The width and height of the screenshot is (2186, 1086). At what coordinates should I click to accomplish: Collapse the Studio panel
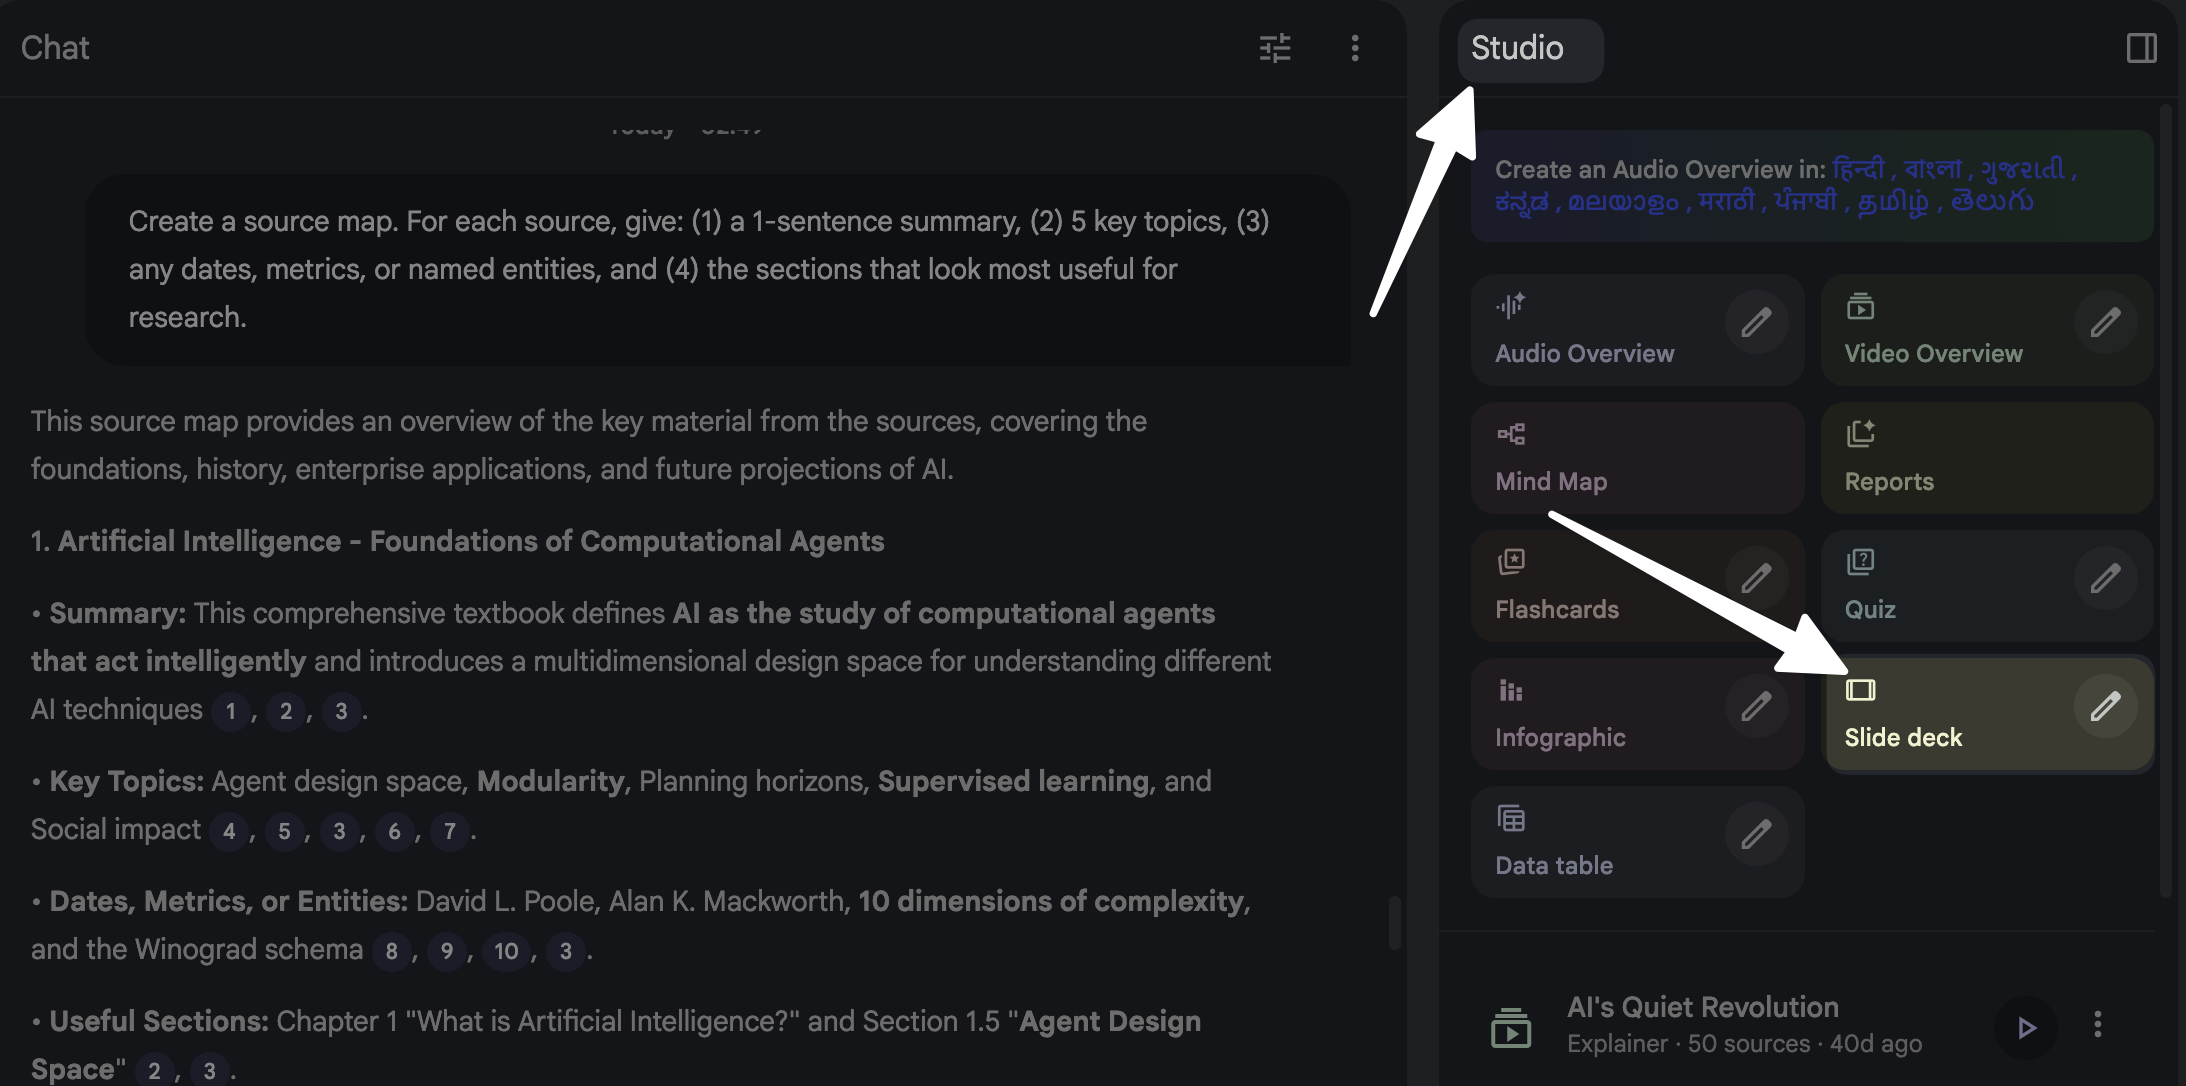(2141, 48)
